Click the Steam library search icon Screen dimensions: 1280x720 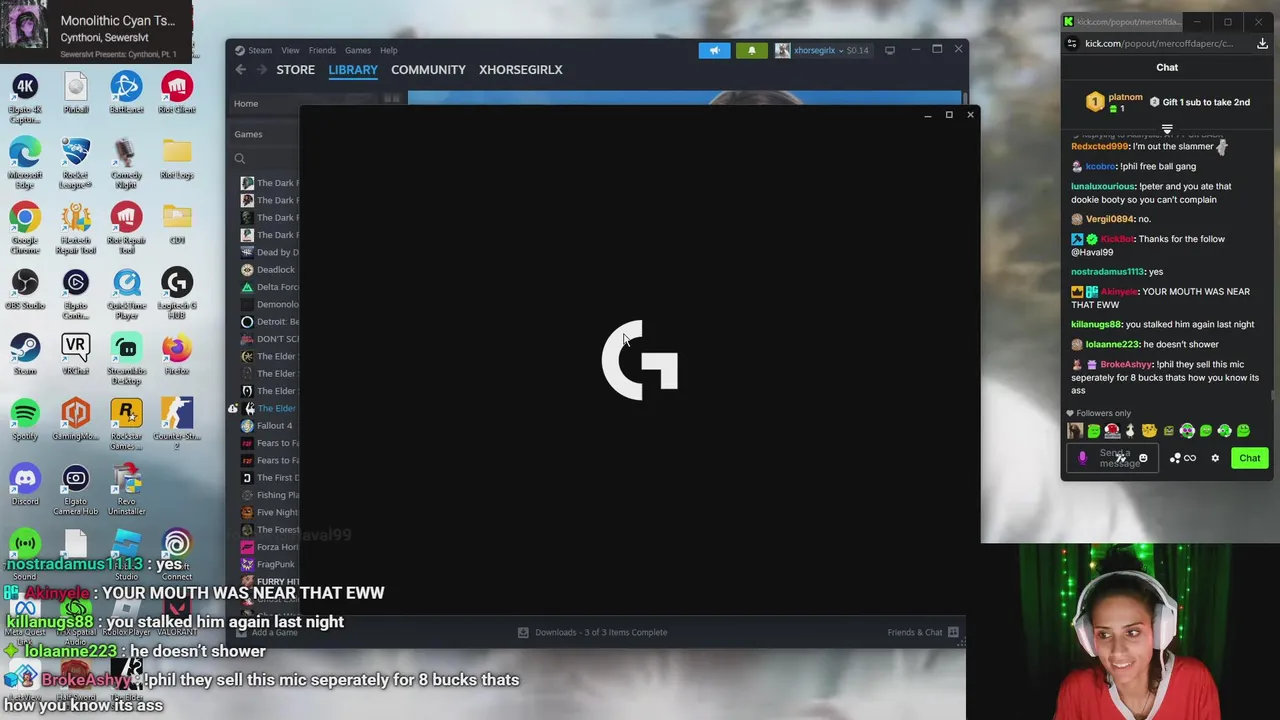tap(240, 159)
